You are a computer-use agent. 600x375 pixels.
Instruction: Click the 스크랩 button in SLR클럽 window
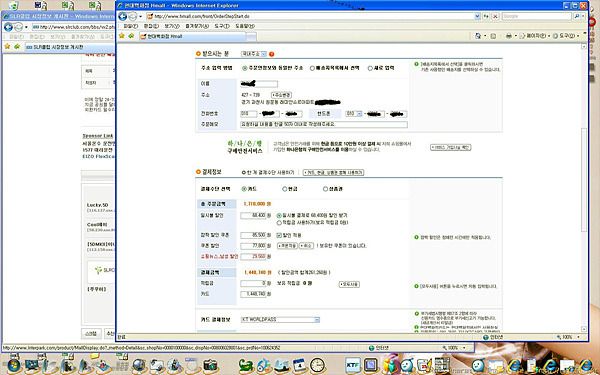tap(91, 334)
